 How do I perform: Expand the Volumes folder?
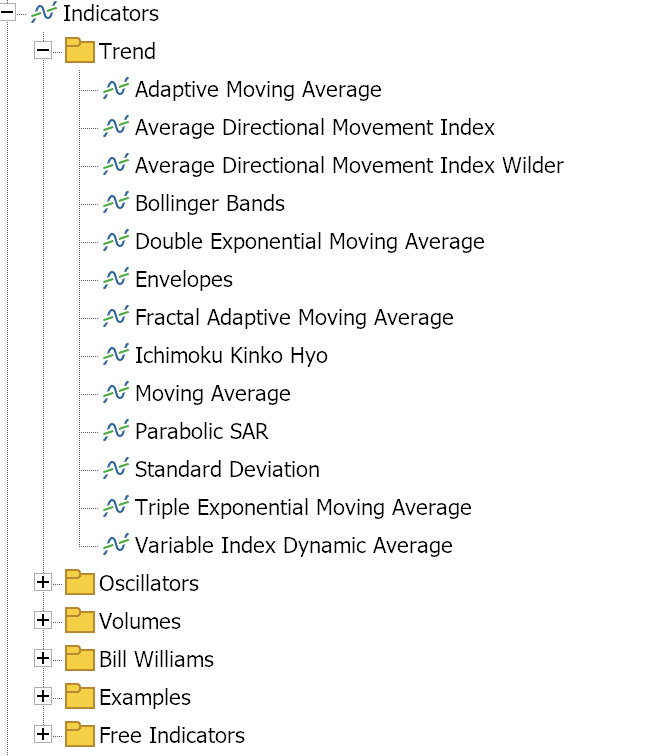pos(42,621)
